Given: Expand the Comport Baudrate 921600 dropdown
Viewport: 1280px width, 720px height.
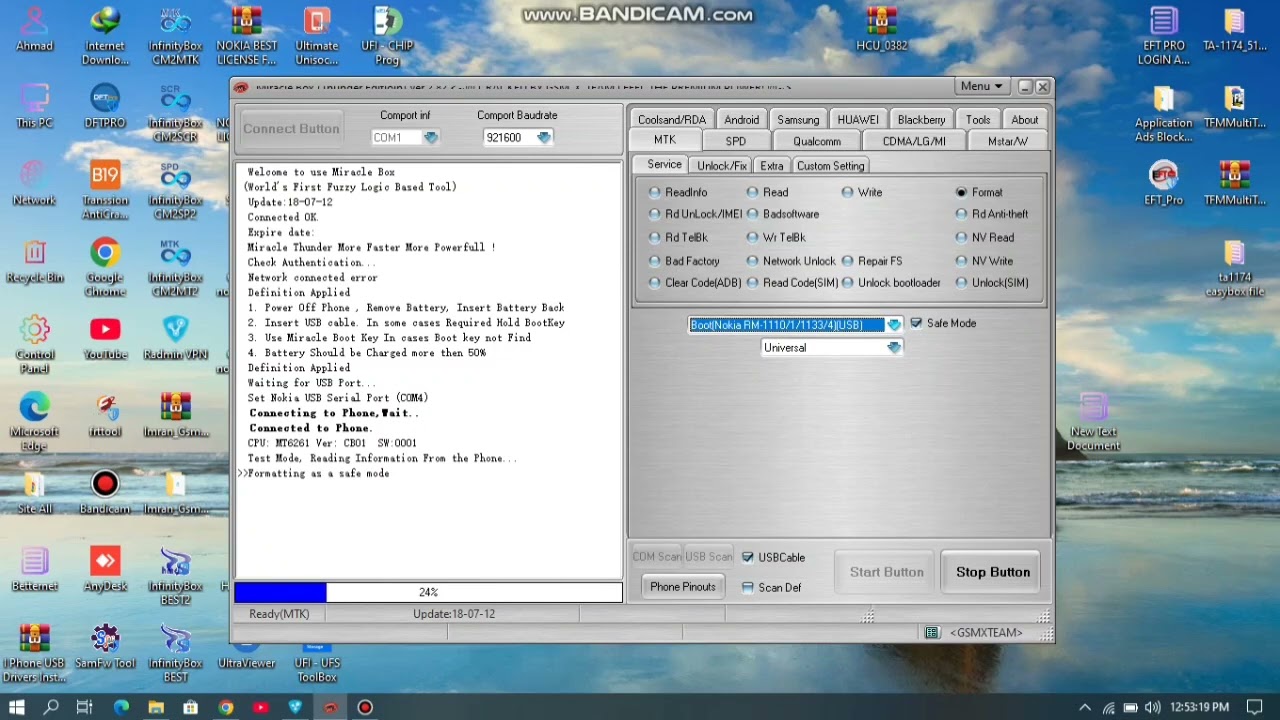Looking at the screenshot, I should click(543, 138).
